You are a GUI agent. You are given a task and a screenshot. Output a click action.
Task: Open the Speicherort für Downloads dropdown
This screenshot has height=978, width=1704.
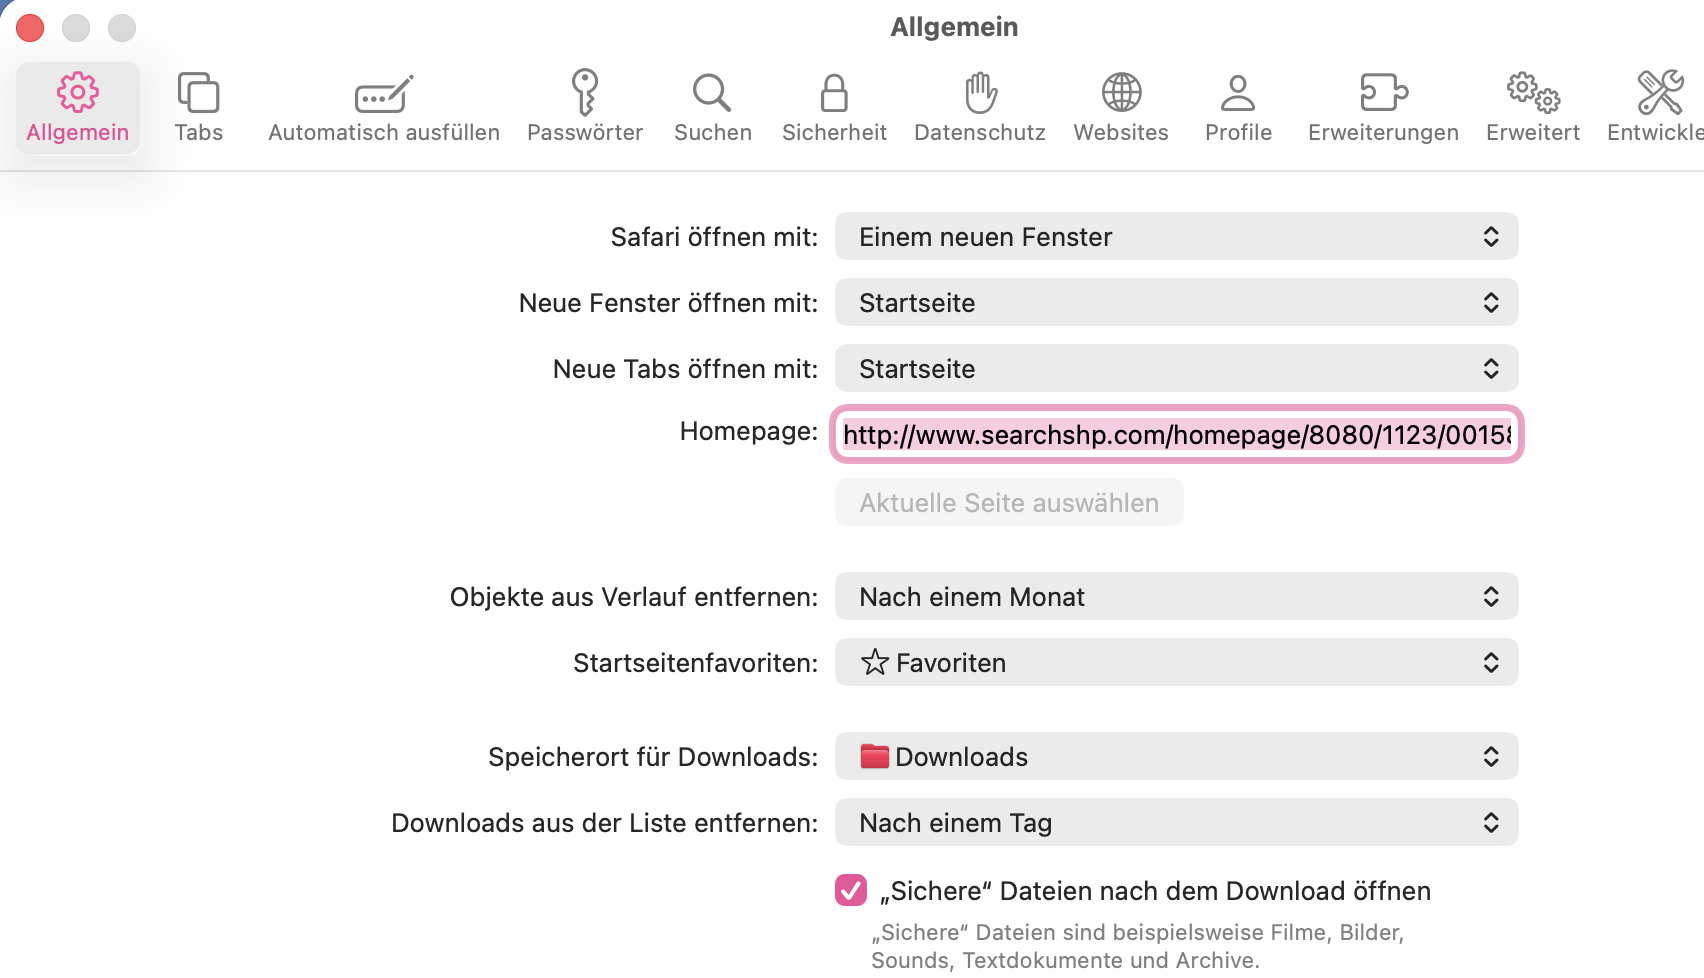1176,757
